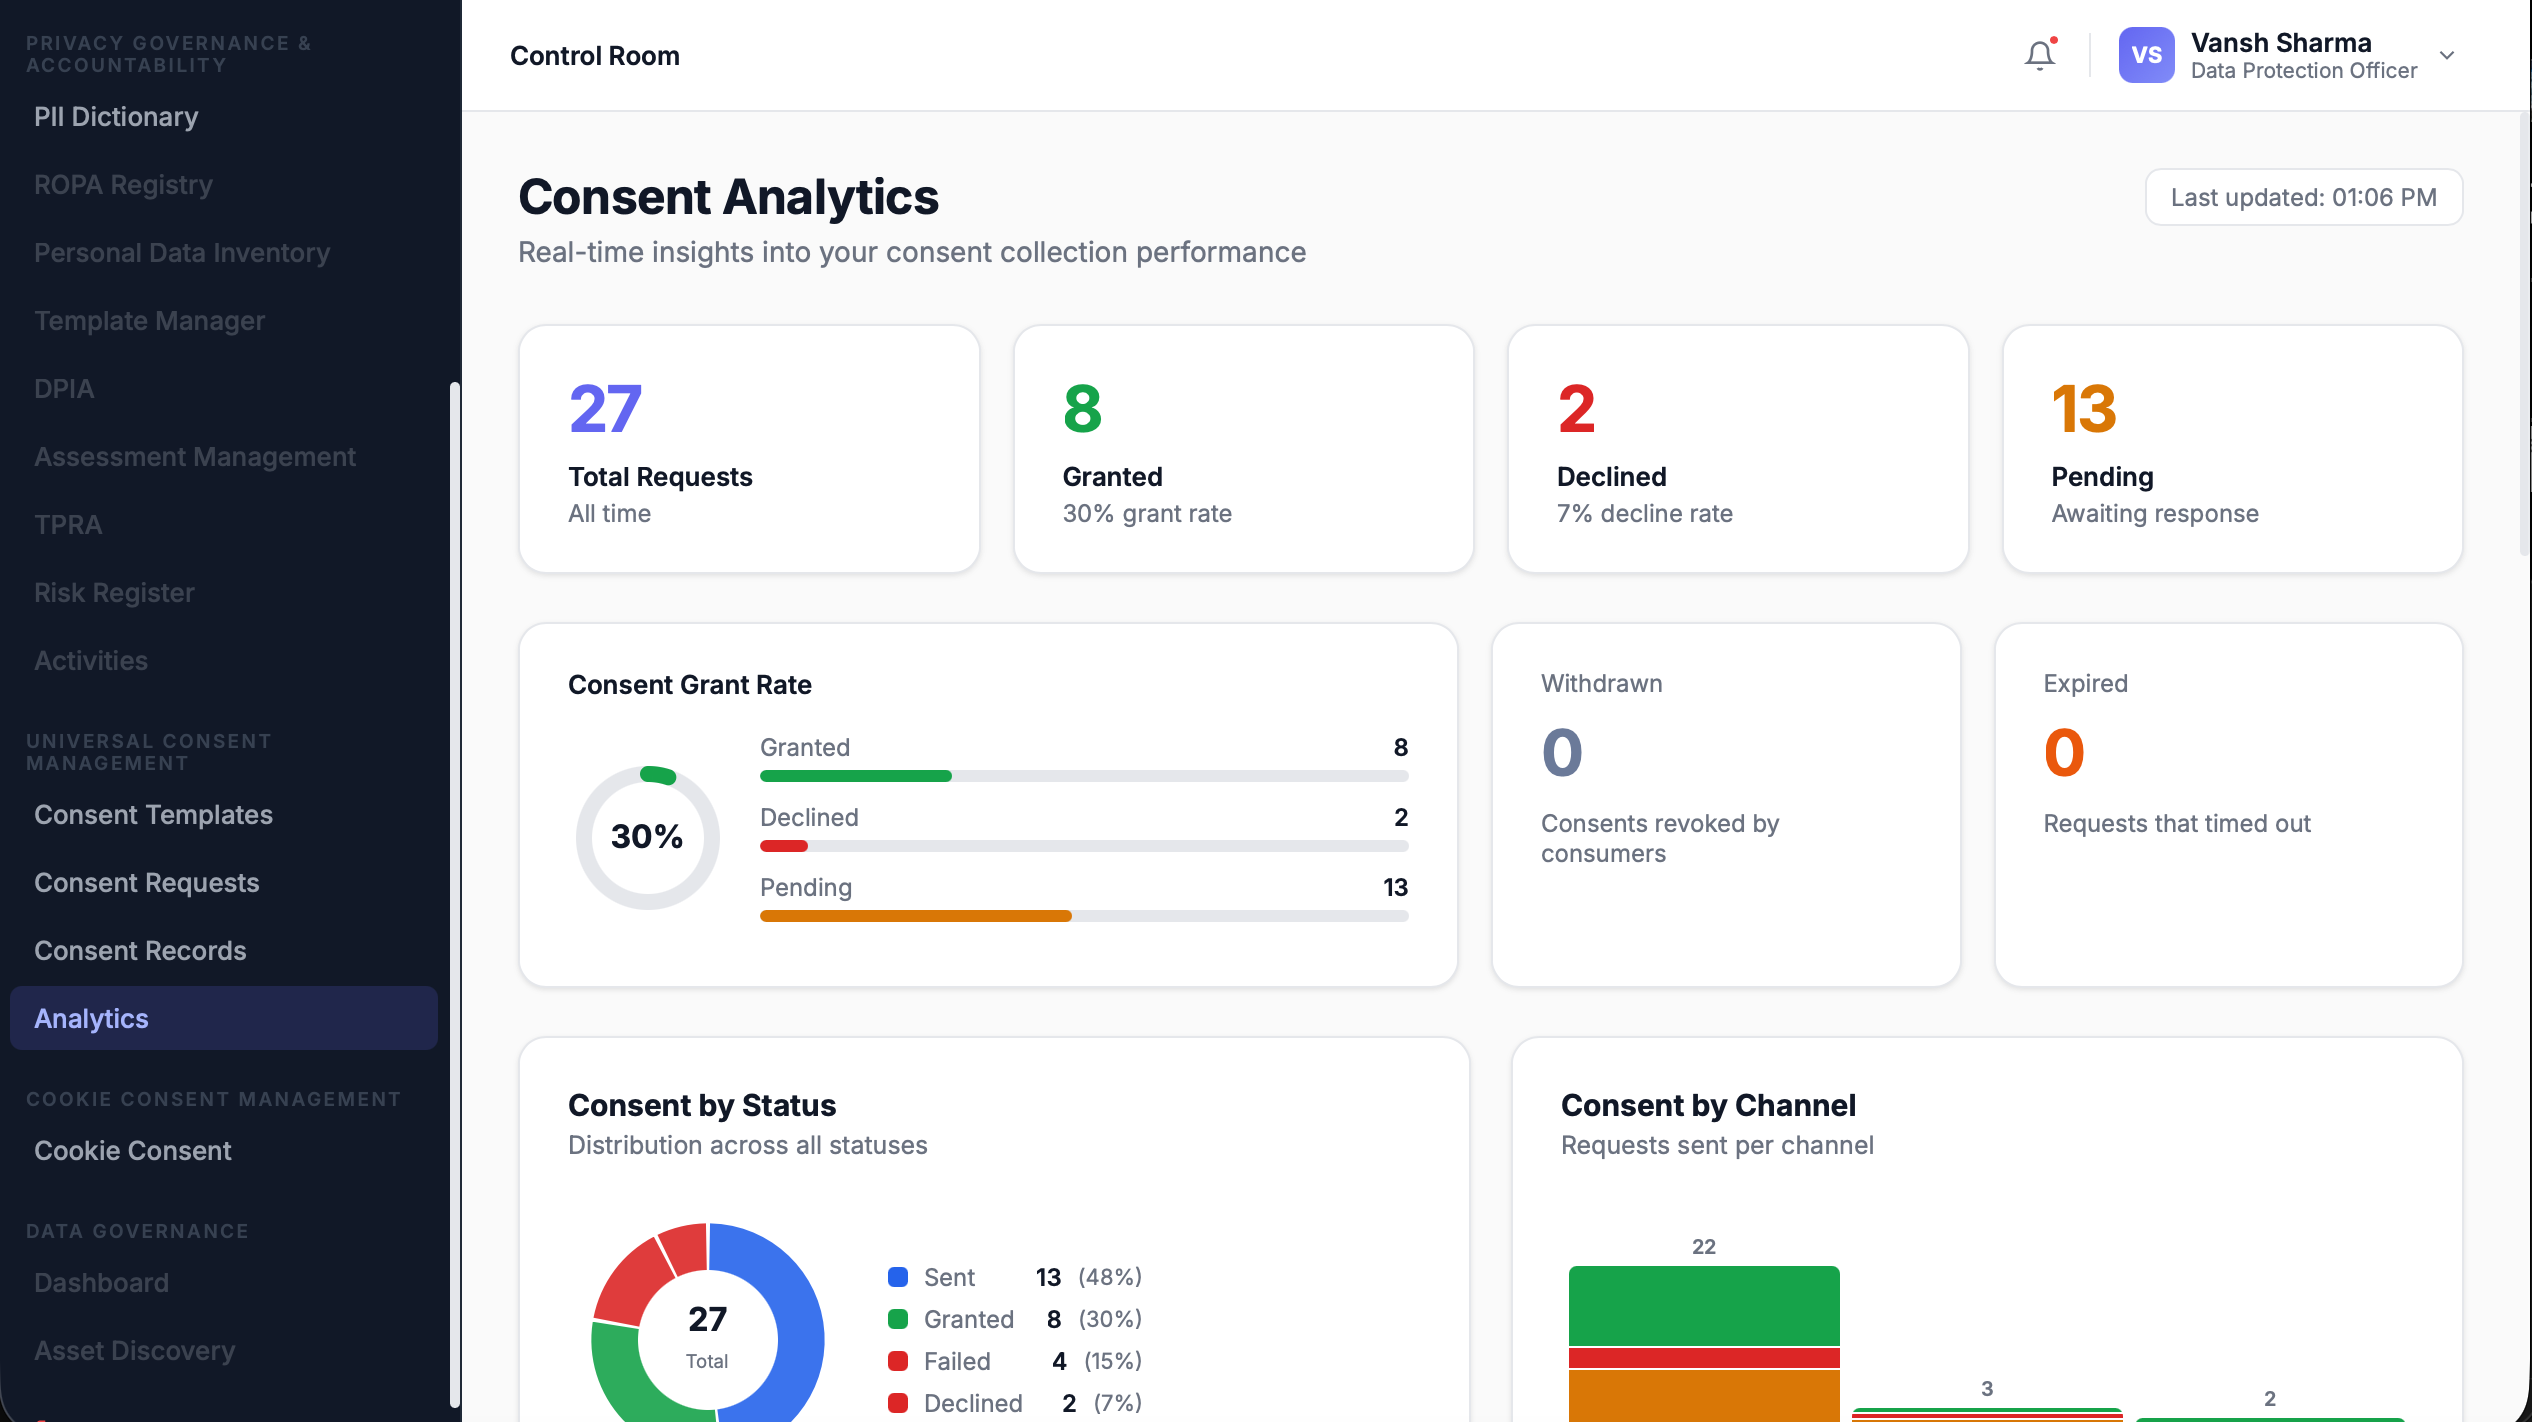Open Consent Requests

(x=147, y=883)
